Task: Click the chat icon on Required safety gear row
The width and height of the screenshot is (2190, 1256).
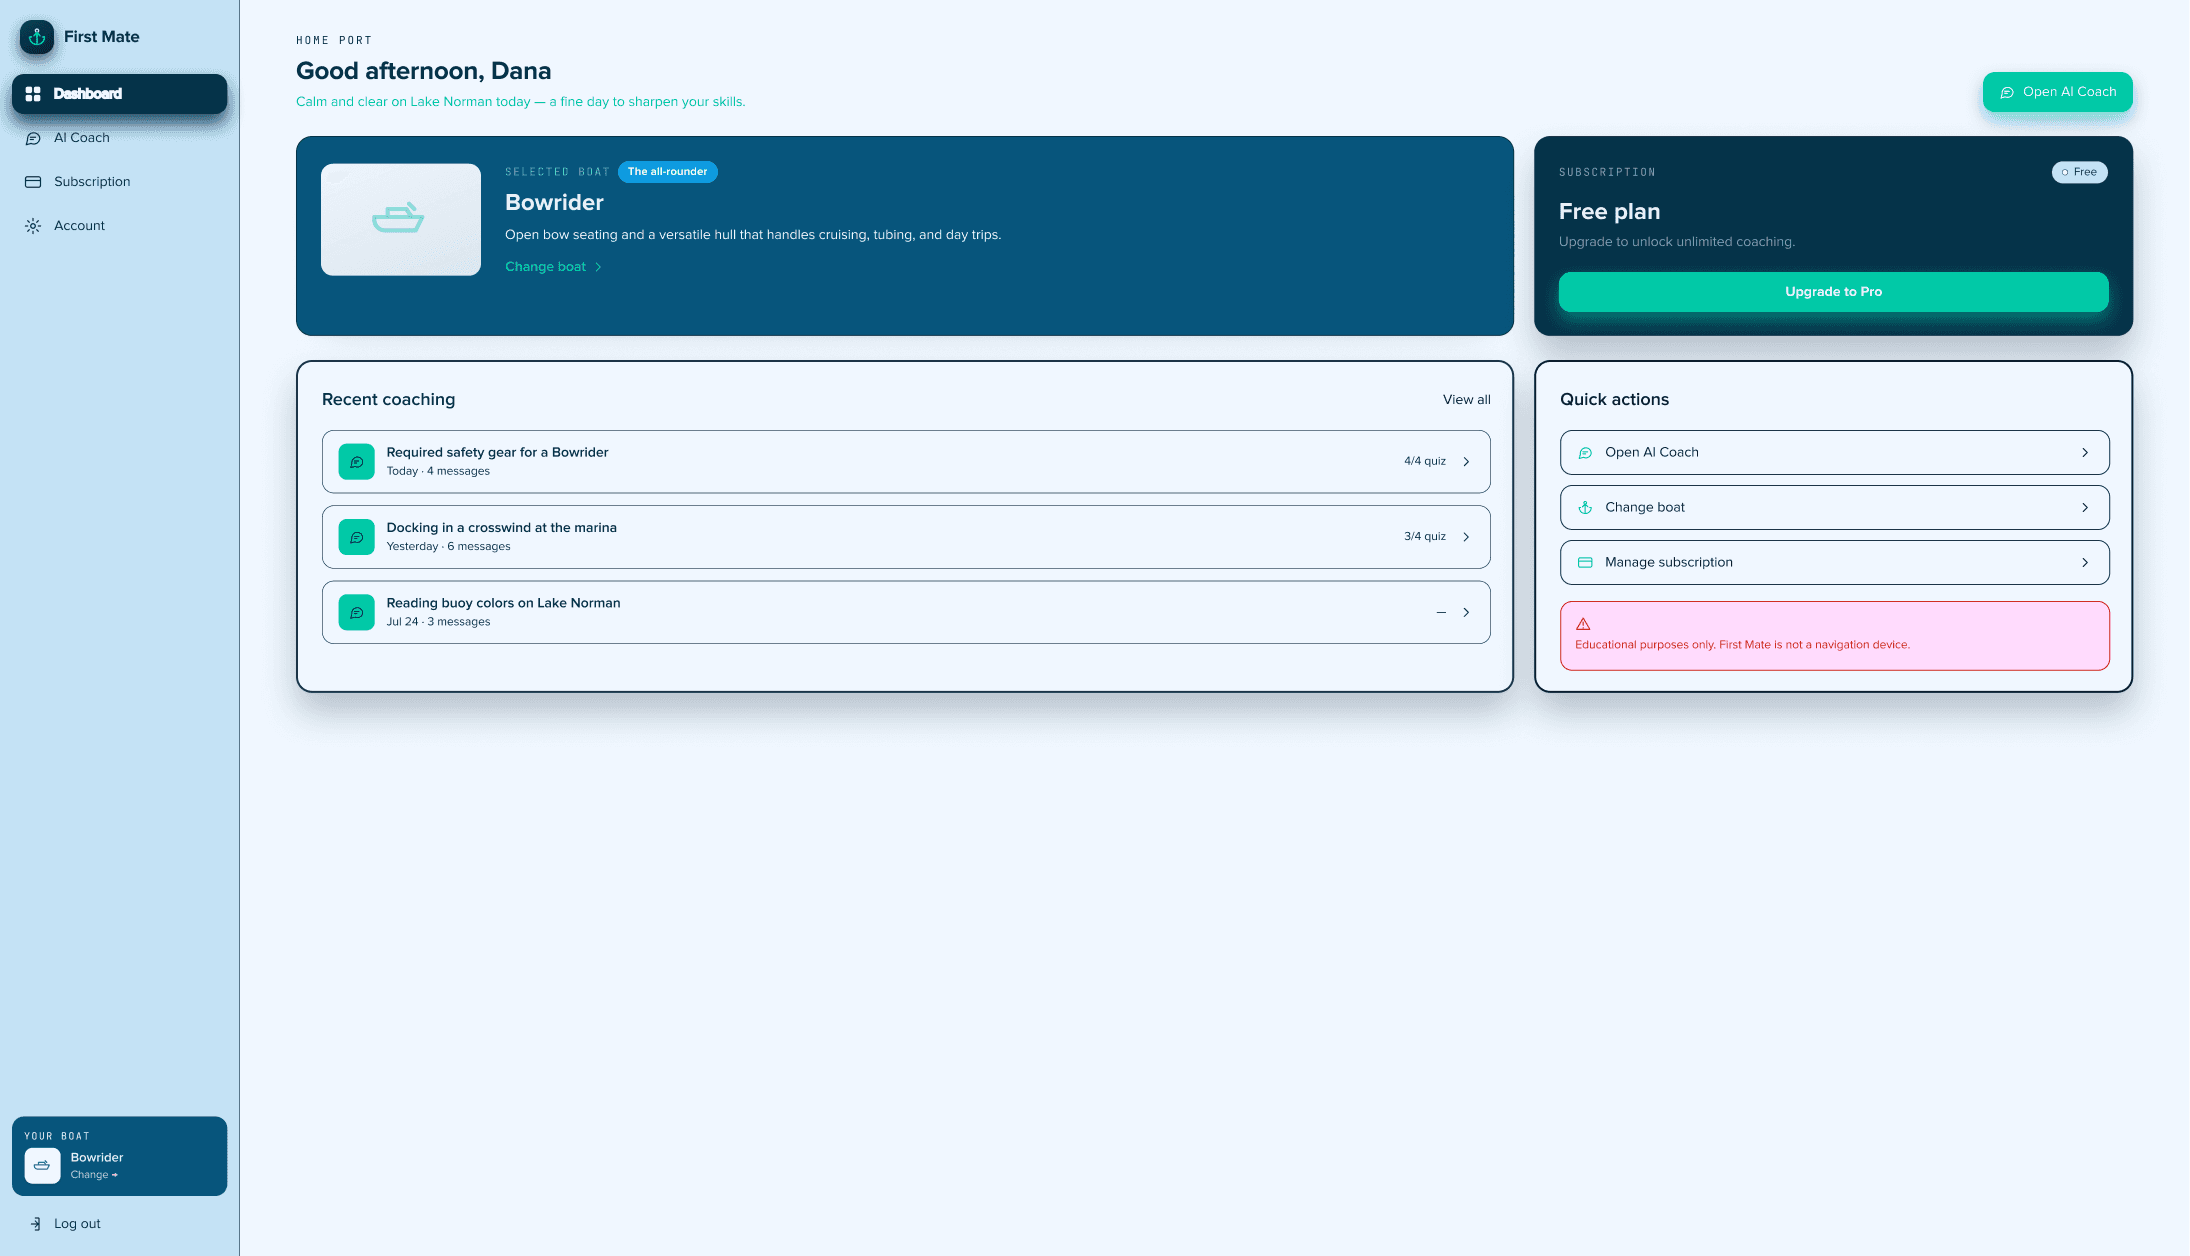Action: click(357, 462)
